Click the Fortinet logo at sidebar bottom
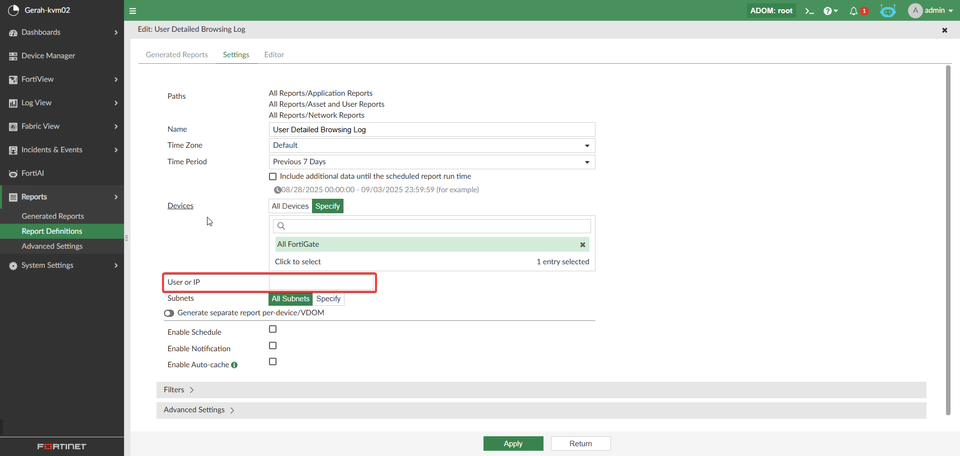Image resolution: width=960 pixels, height=456 pixels. (62, 446)
